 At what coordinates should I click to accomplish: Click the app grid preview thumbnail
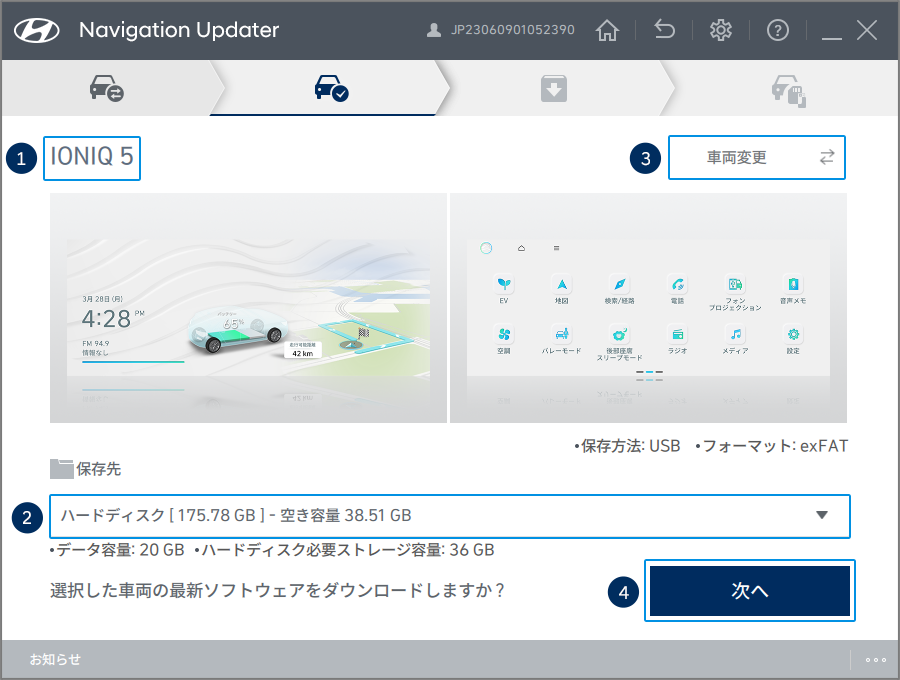650,307
